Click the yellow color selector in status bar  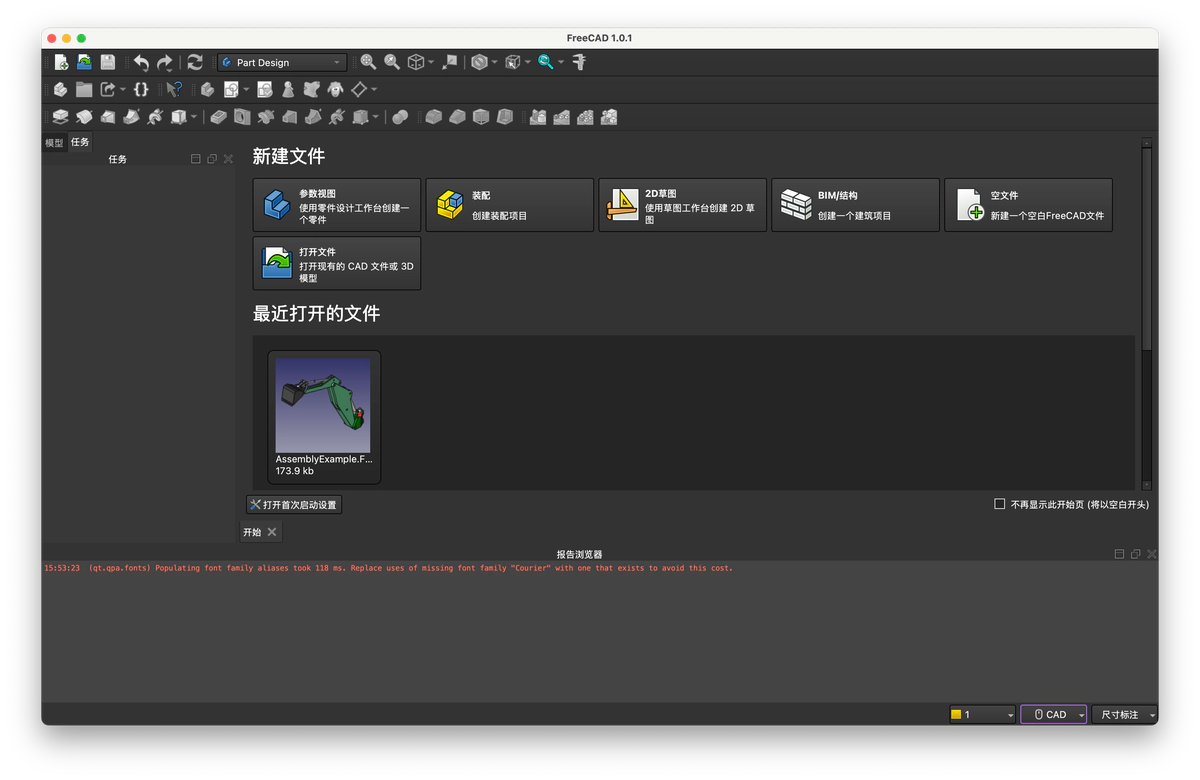[982, 714]
